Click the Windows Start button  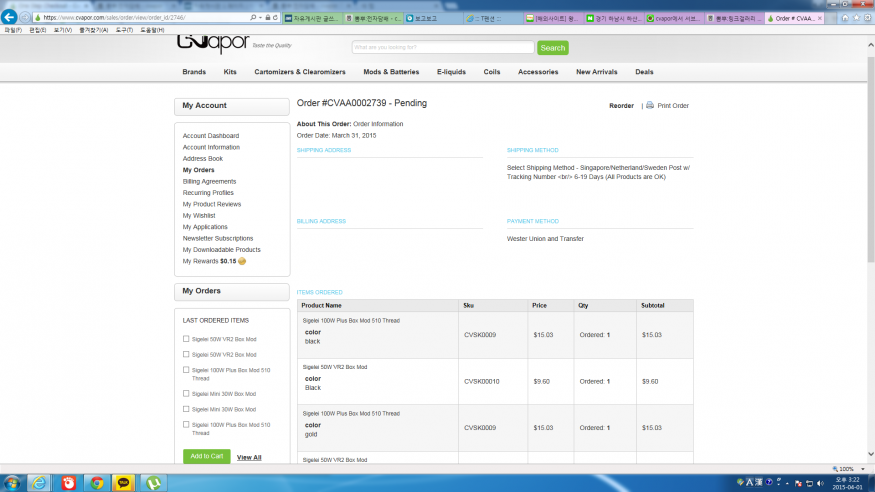(12, 482)
